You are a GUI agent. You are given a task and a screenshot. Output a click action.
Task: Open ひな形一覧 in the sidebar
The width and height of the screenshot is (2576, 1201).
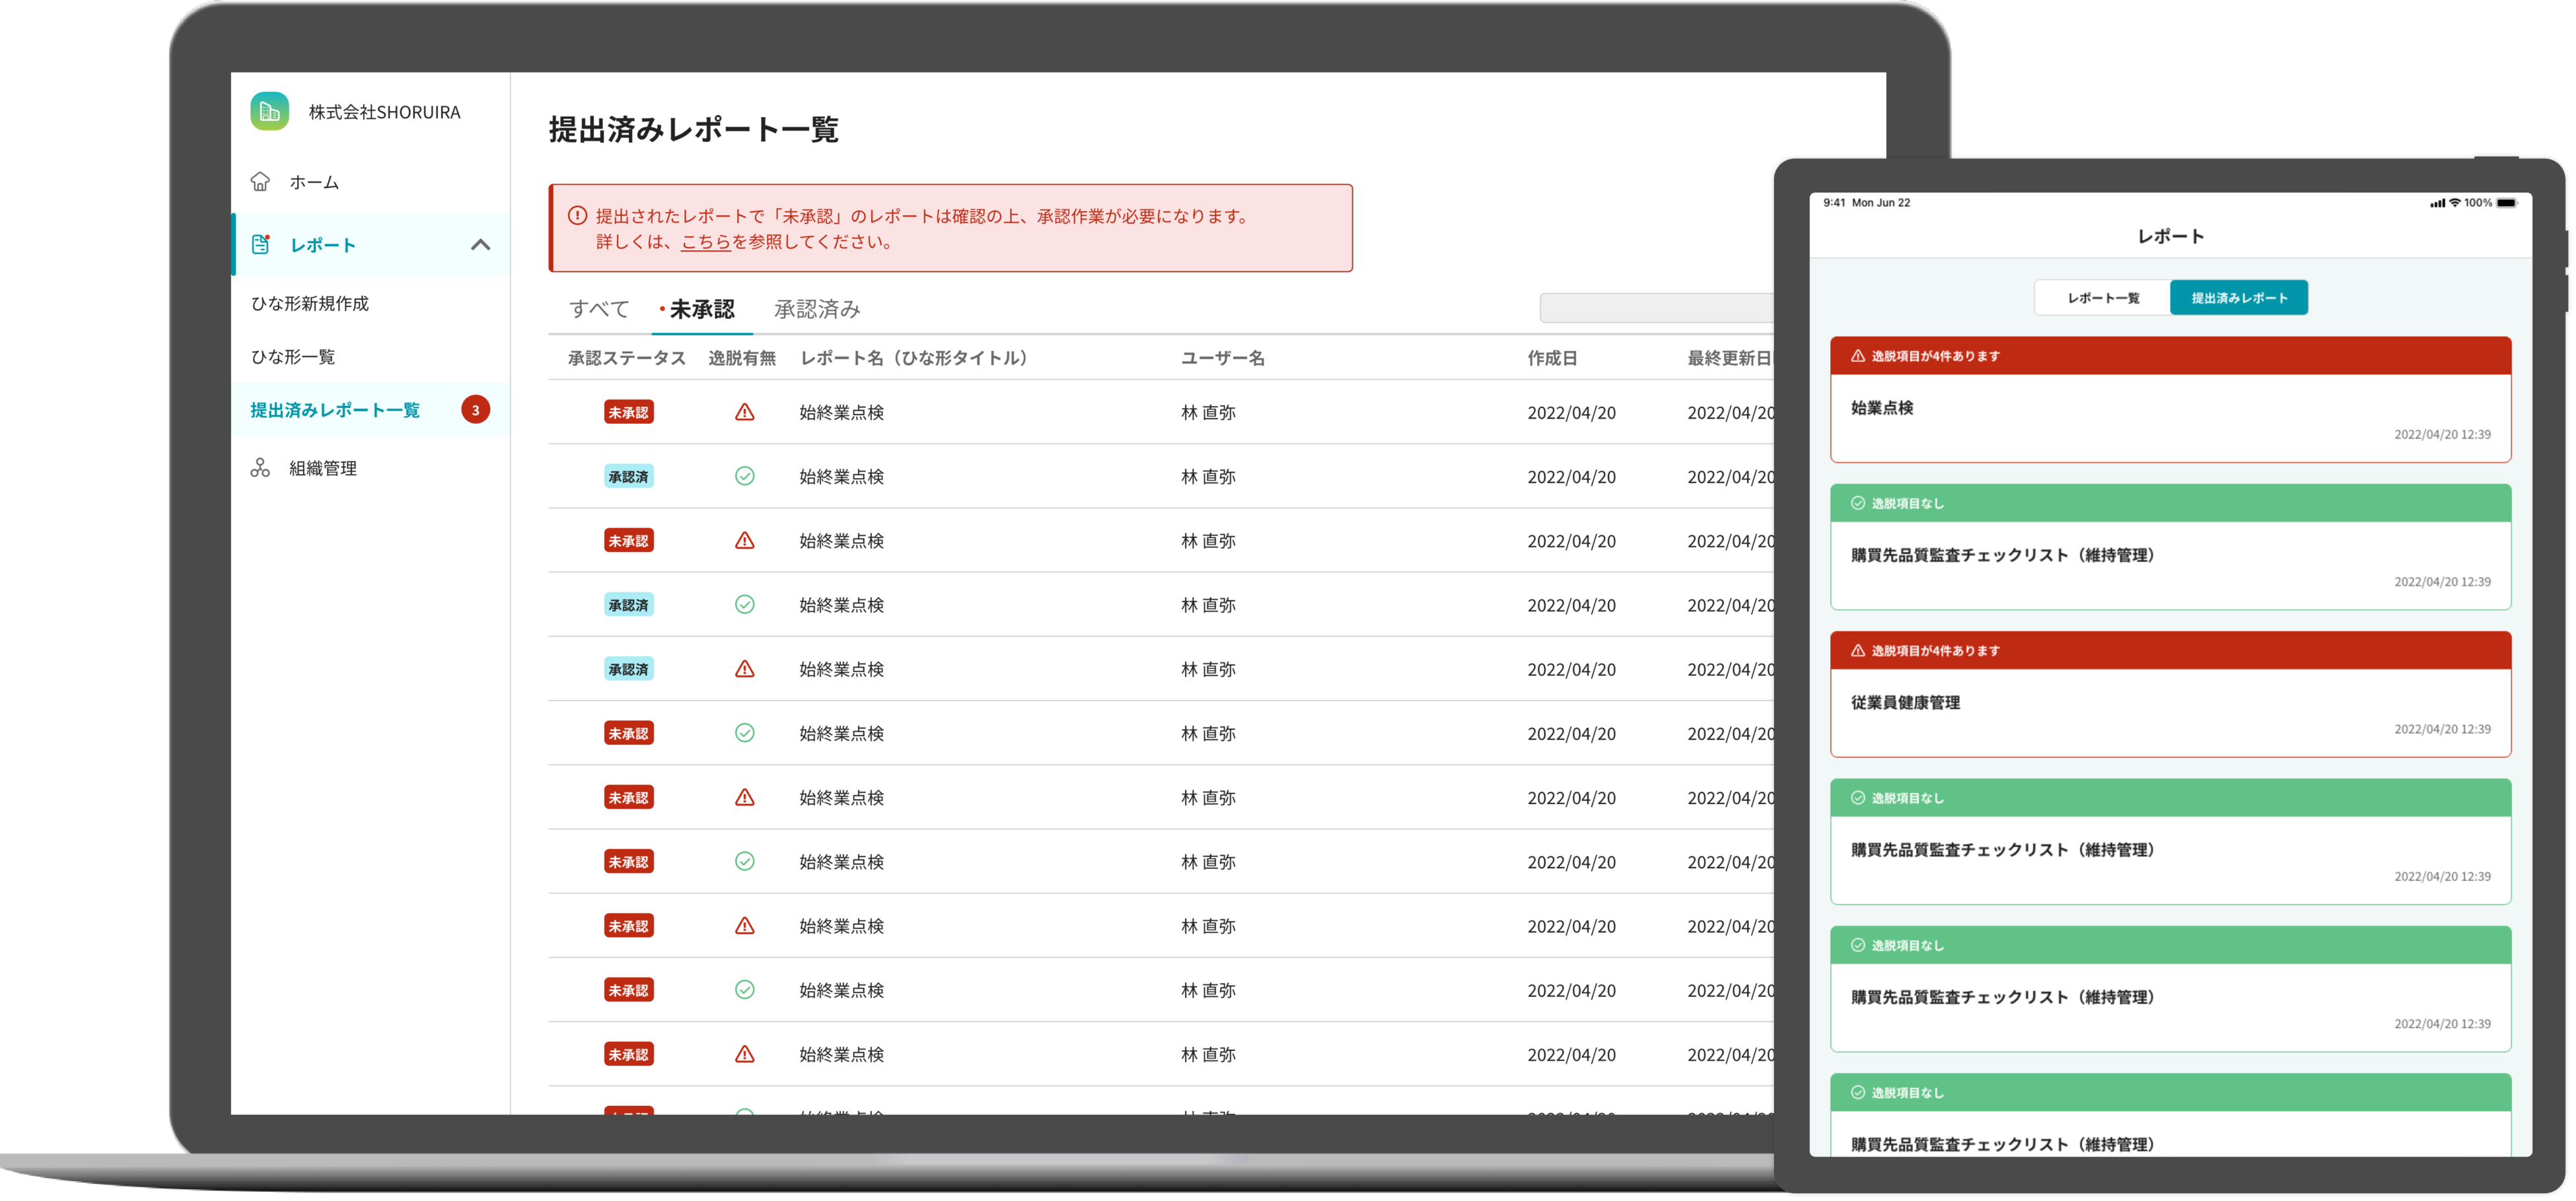(292, 357)
